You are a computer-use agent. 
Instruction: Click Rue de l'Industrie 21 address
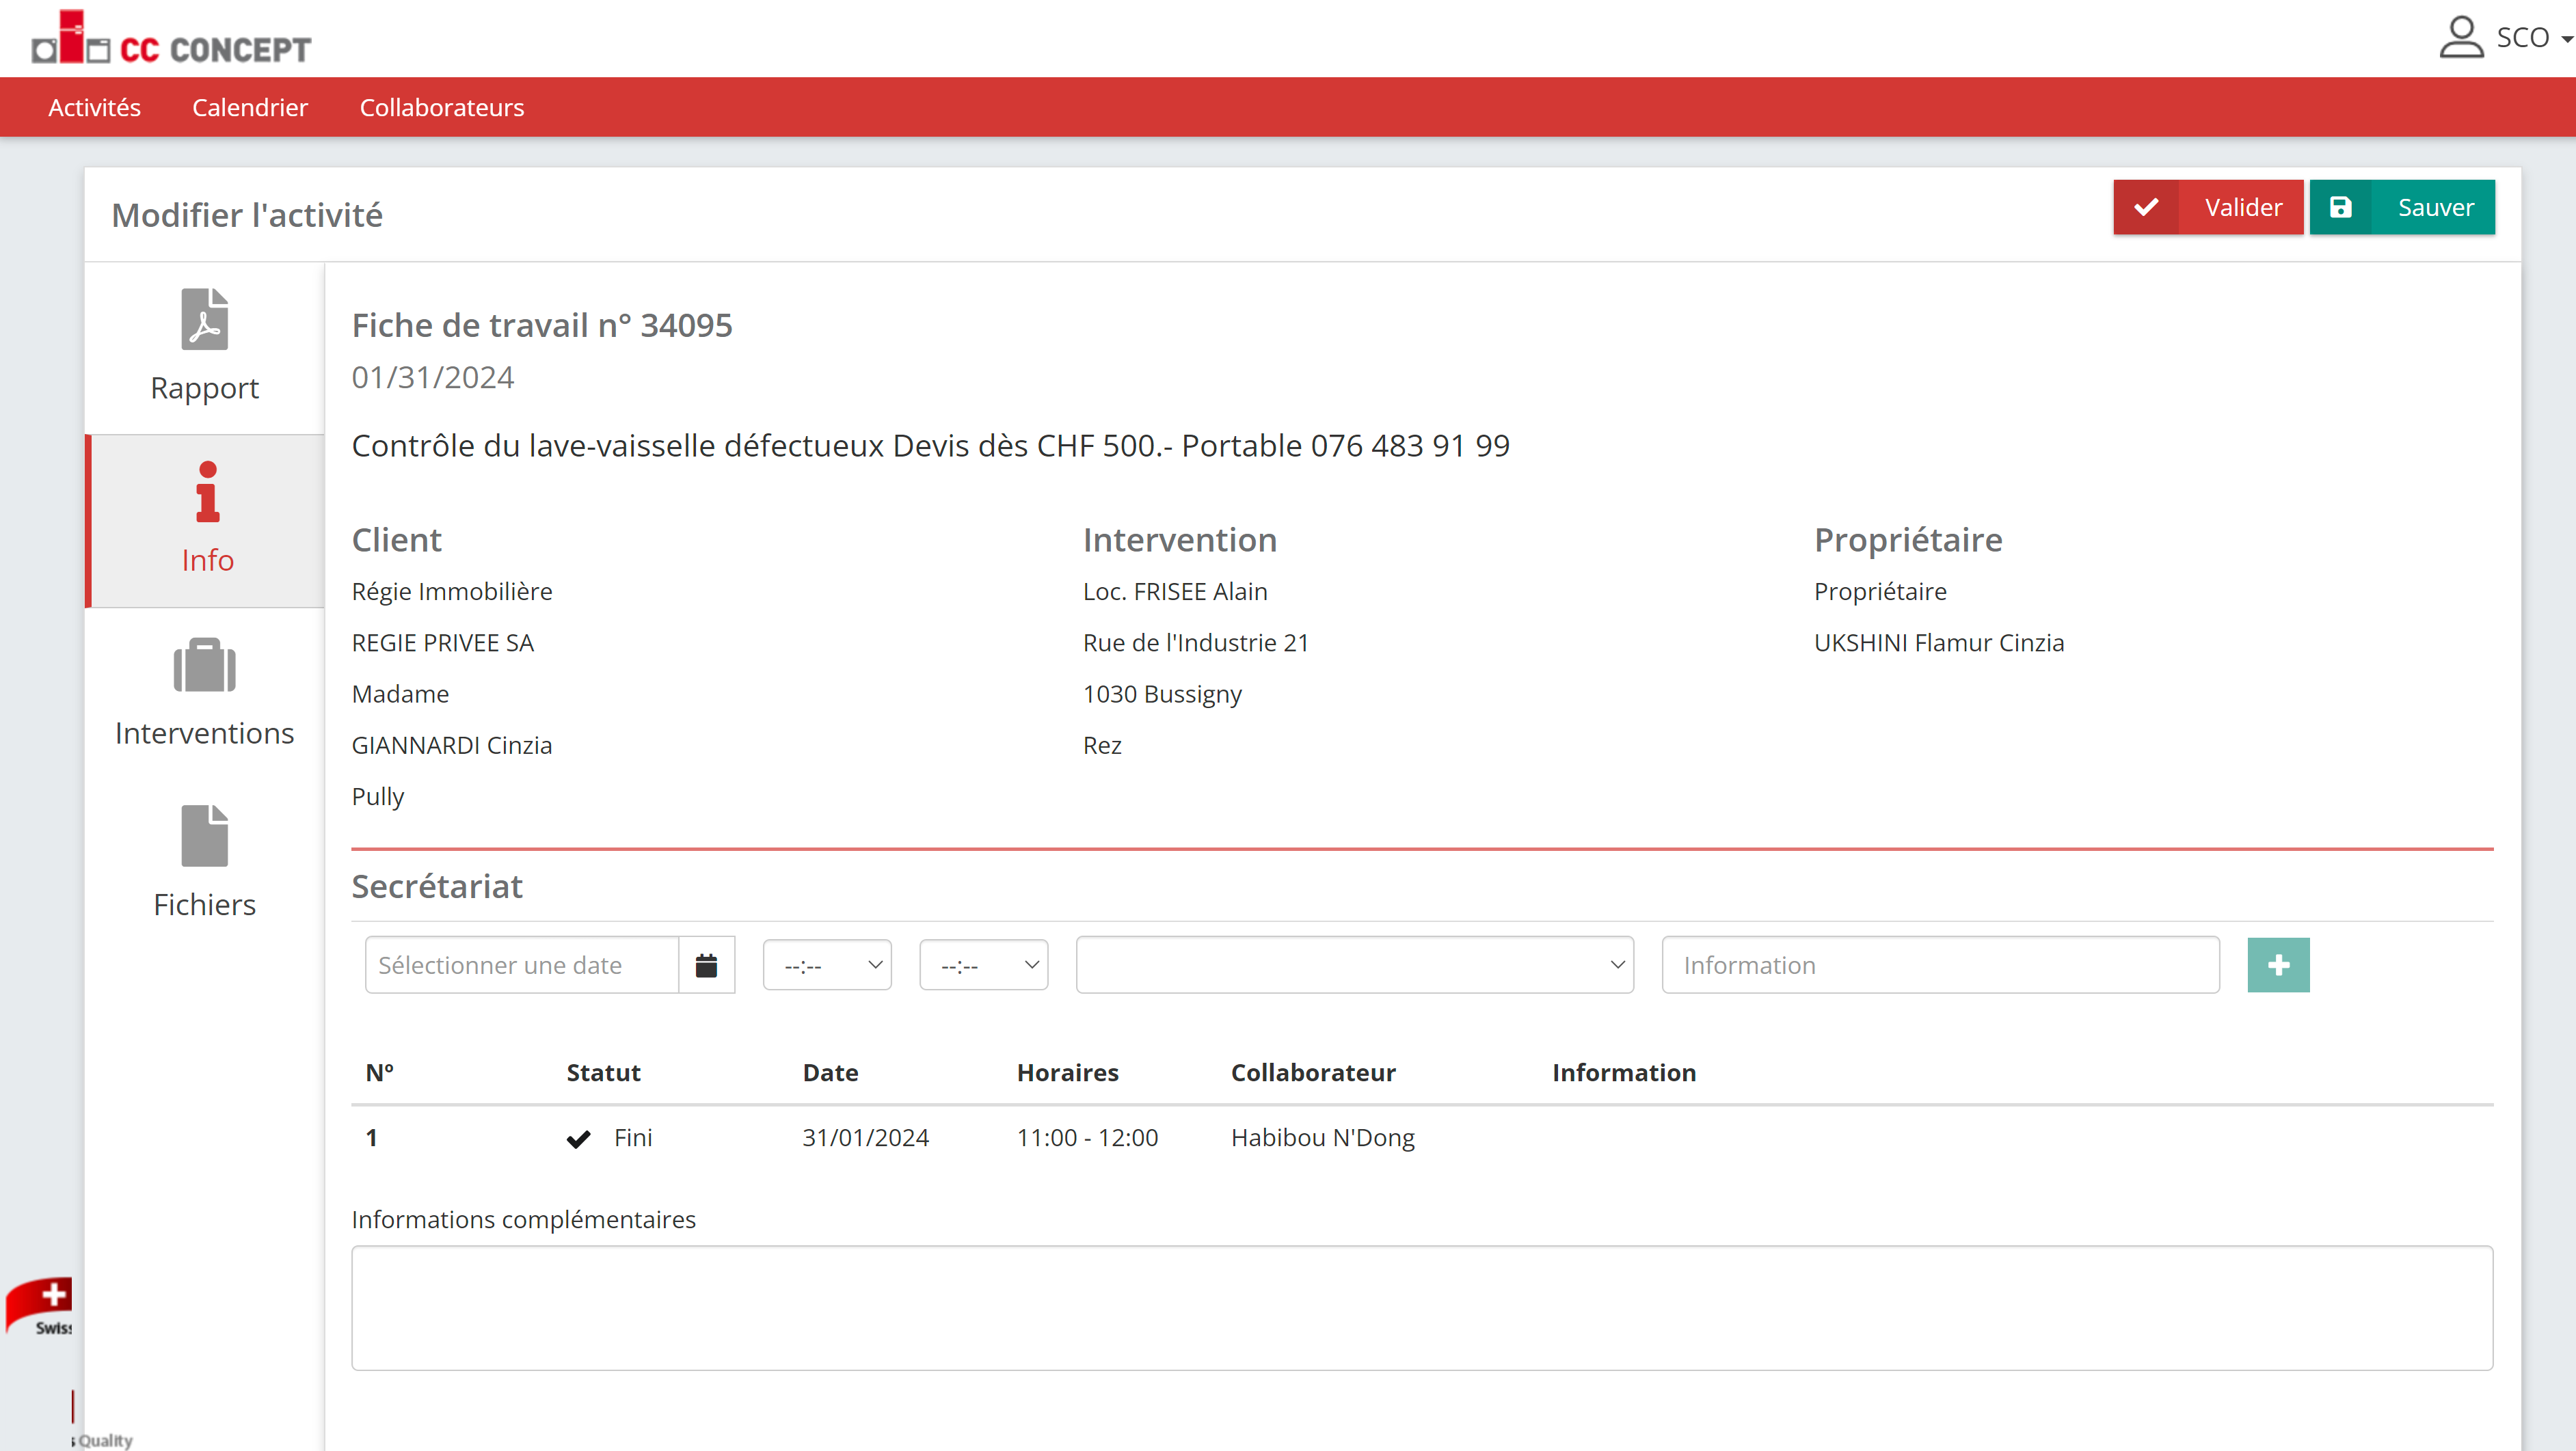pyautogui.click(x=1195, y=643)
